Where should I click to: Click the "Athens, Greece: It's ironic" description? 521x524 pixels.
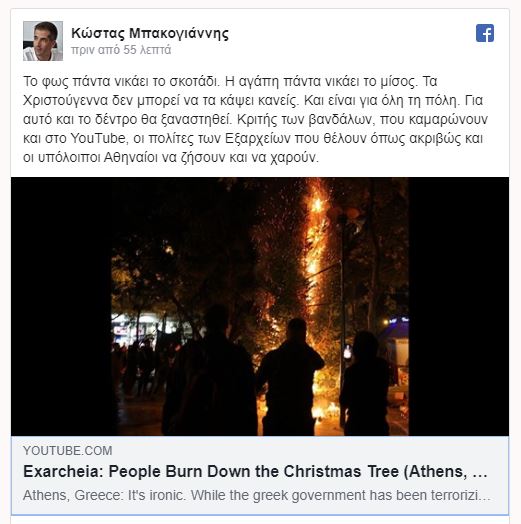(x=256, y=495)
